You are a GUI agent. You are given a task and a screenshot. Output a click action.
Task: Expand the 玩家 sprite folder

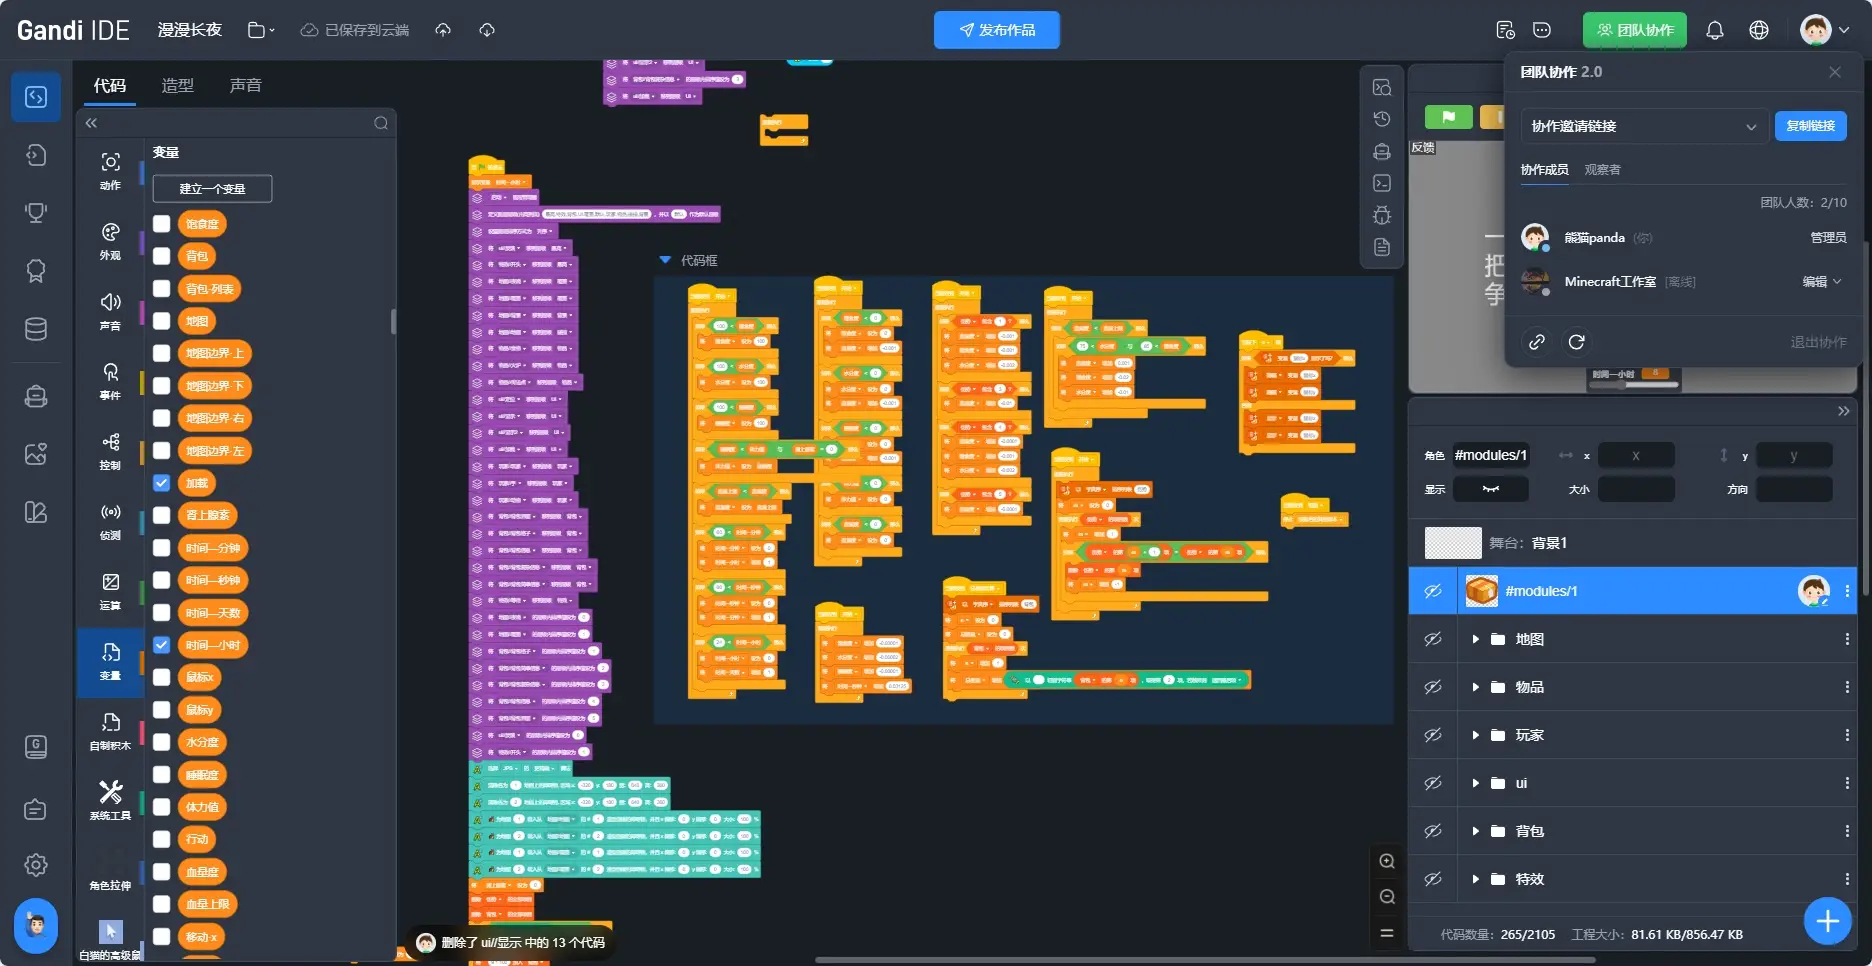(x=1475, y=735)
